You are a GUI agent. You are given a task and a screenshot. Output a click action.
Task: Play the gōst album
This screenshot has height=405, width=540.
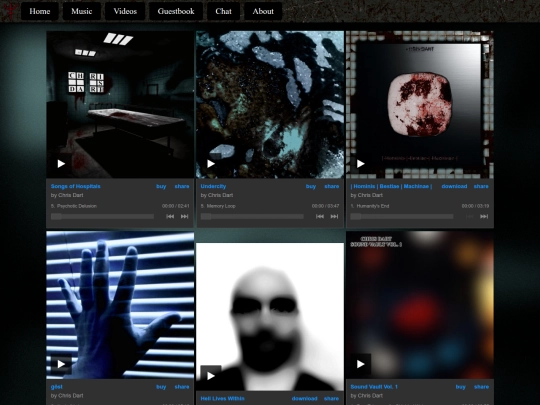(x=61, y=364)
